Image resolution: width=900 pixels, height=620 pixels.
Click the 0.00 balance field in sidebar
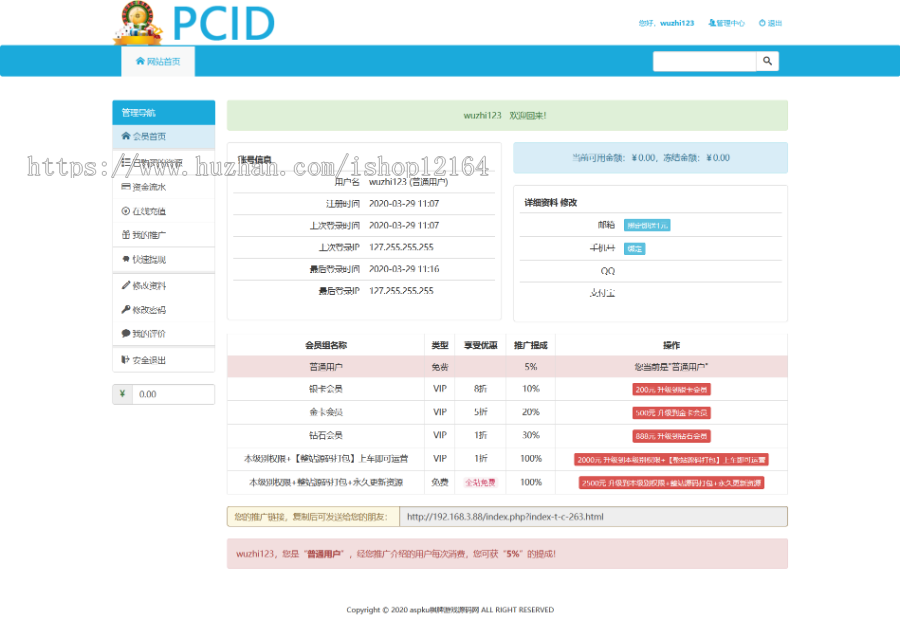[173, 394]
